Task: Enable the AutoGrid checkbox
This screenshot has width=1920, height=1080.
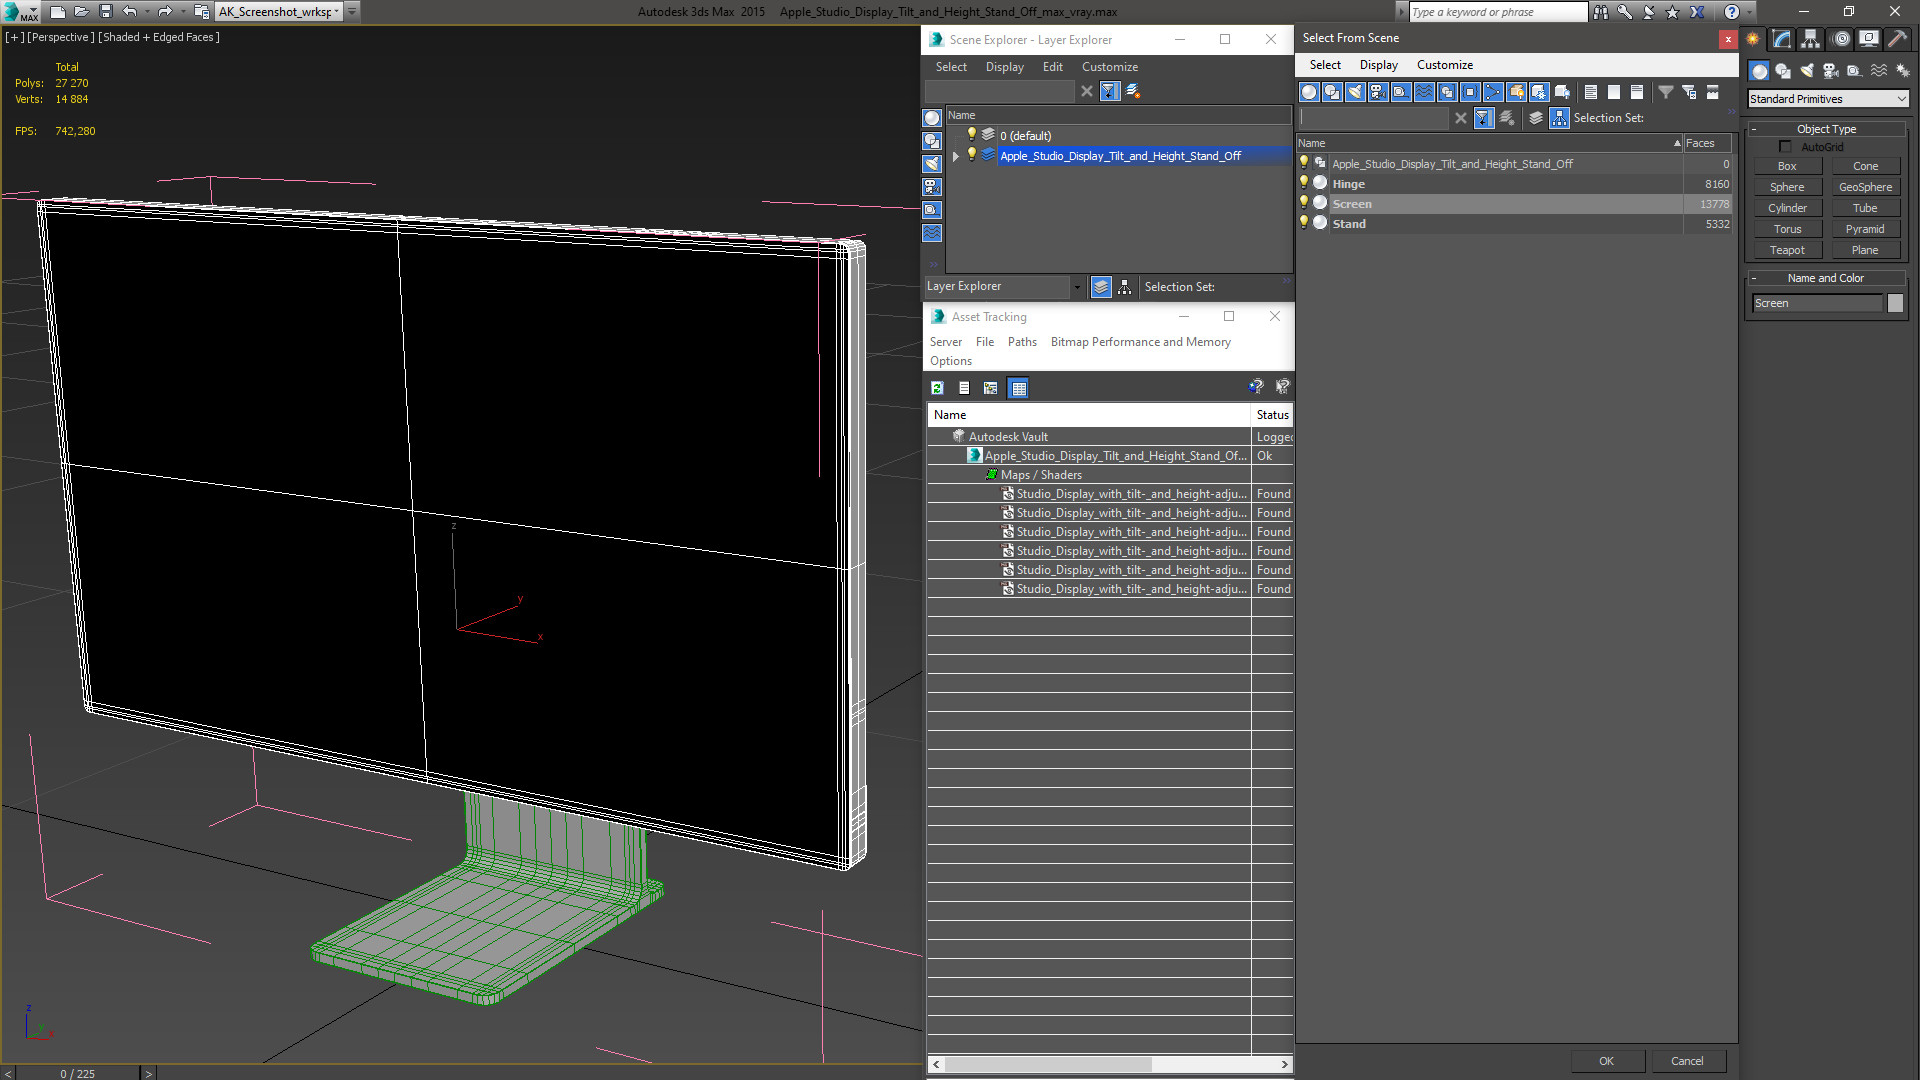Action: tap(1786, 147)
